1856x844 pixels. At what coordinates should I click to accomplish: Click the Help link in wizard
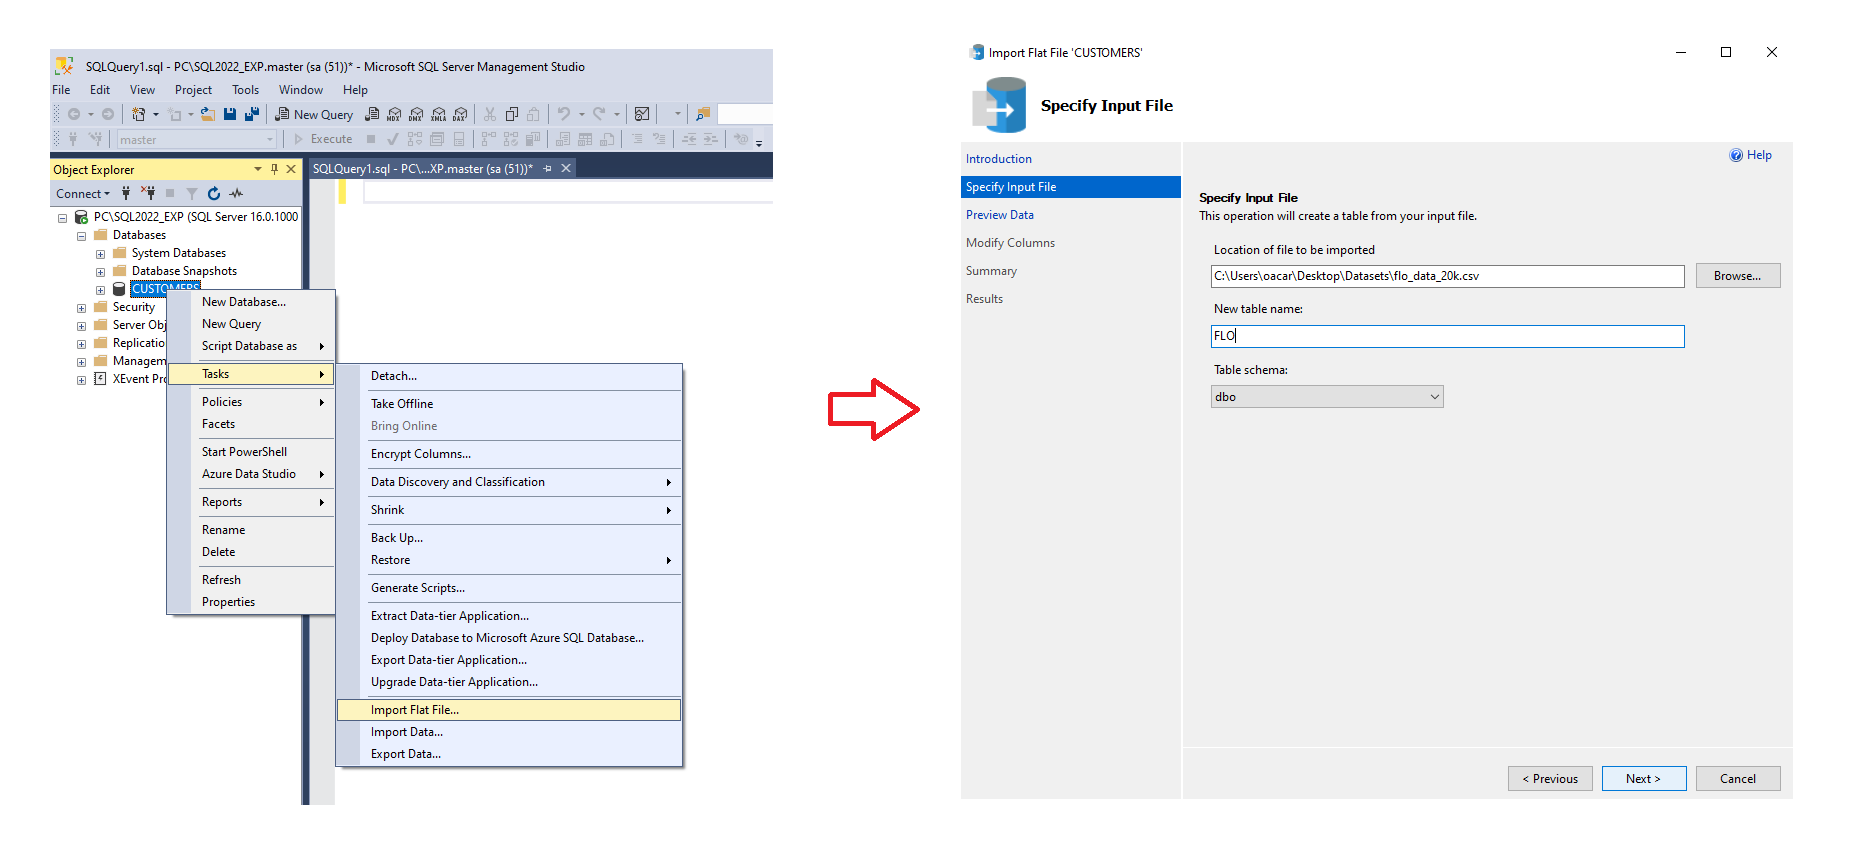(x=1751, y=155)
